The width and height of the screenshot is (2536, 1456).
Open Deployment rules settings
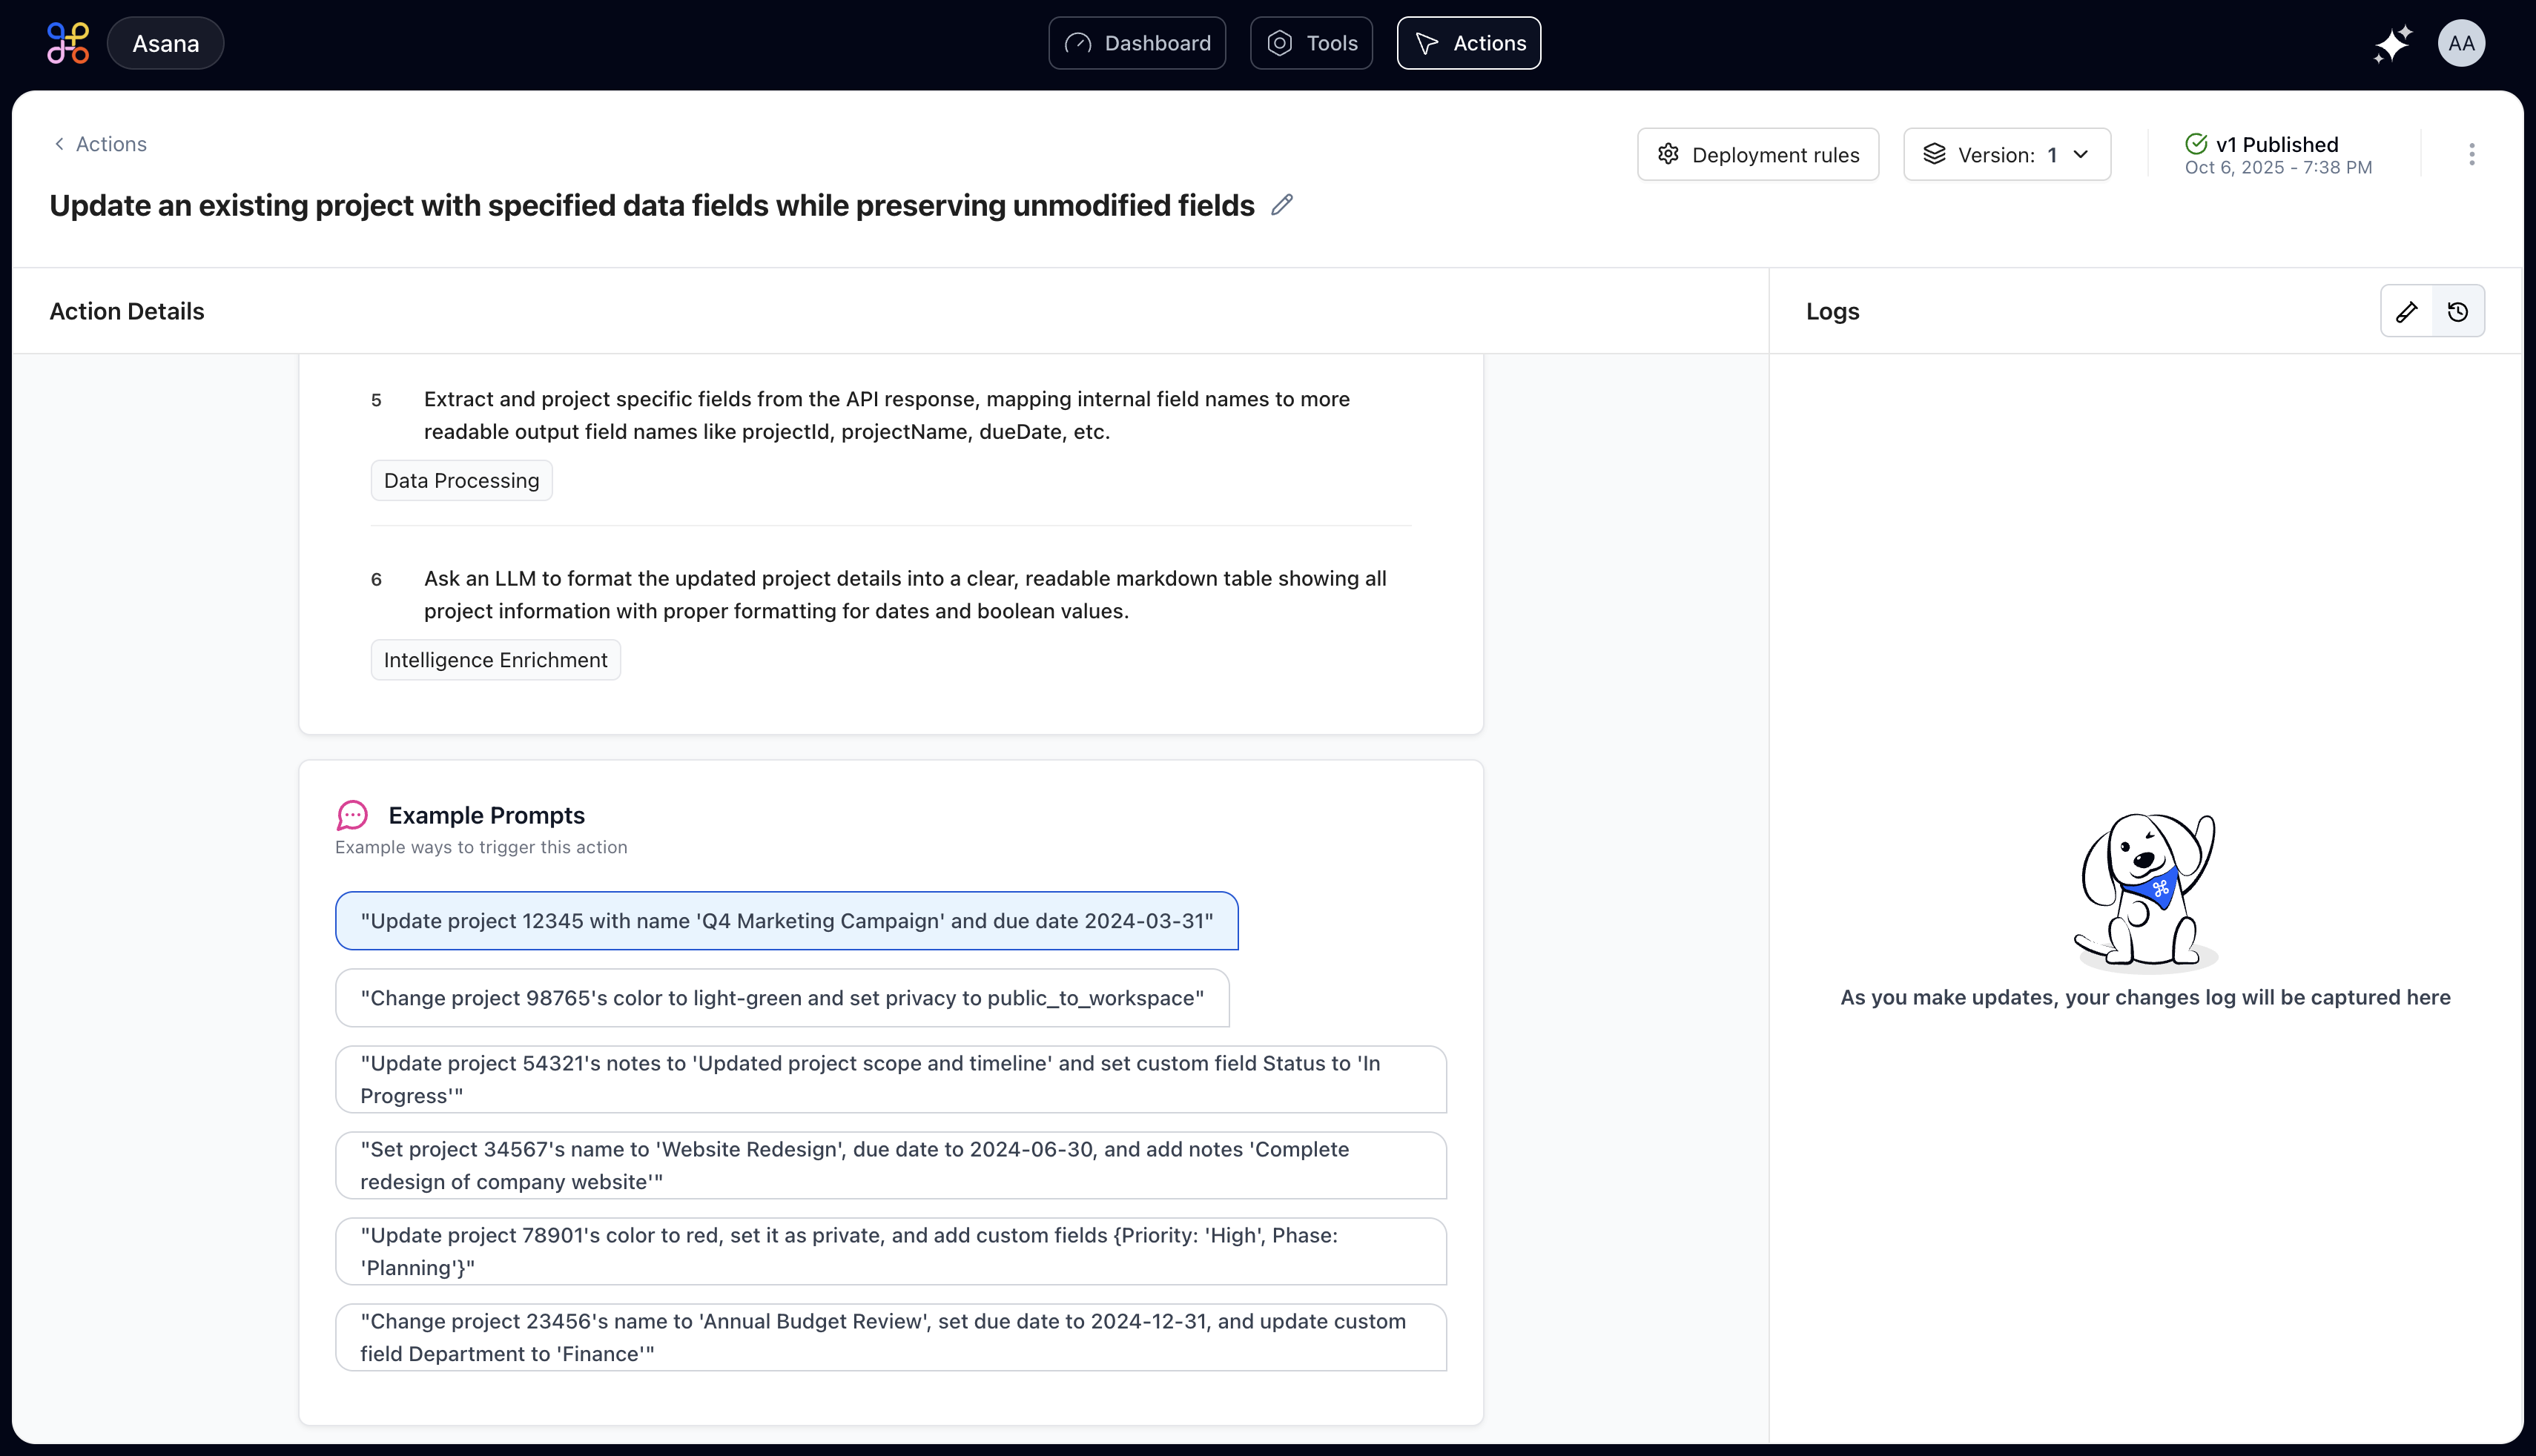1758,154
